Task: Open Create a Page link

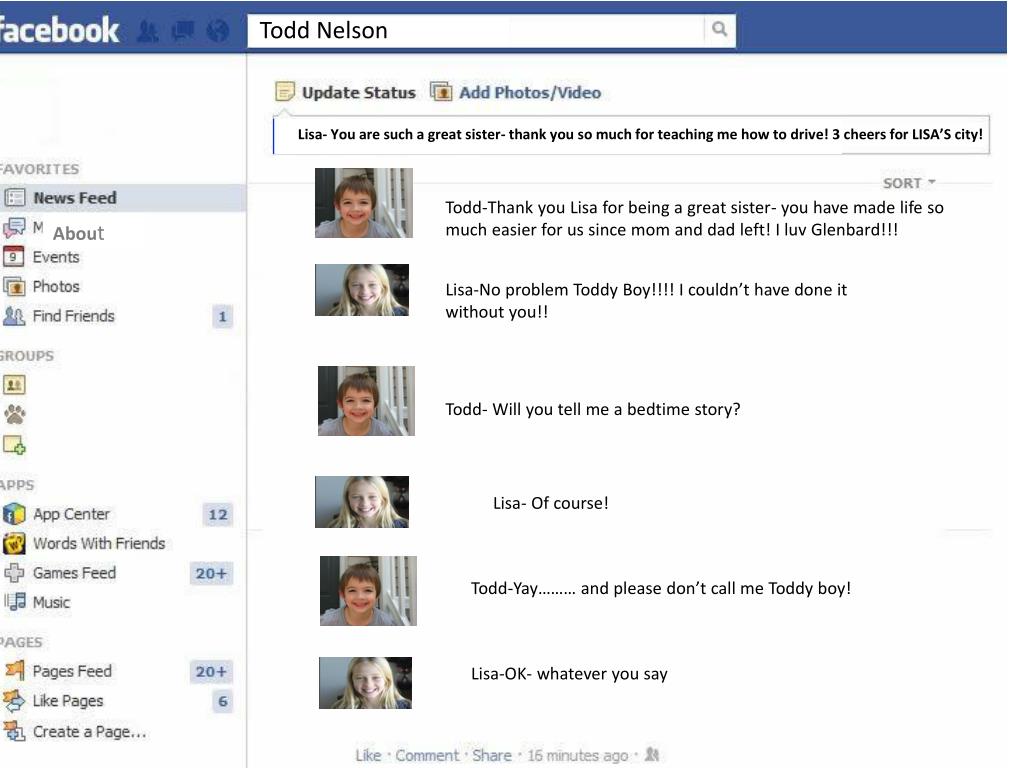Action: (89, 732)
